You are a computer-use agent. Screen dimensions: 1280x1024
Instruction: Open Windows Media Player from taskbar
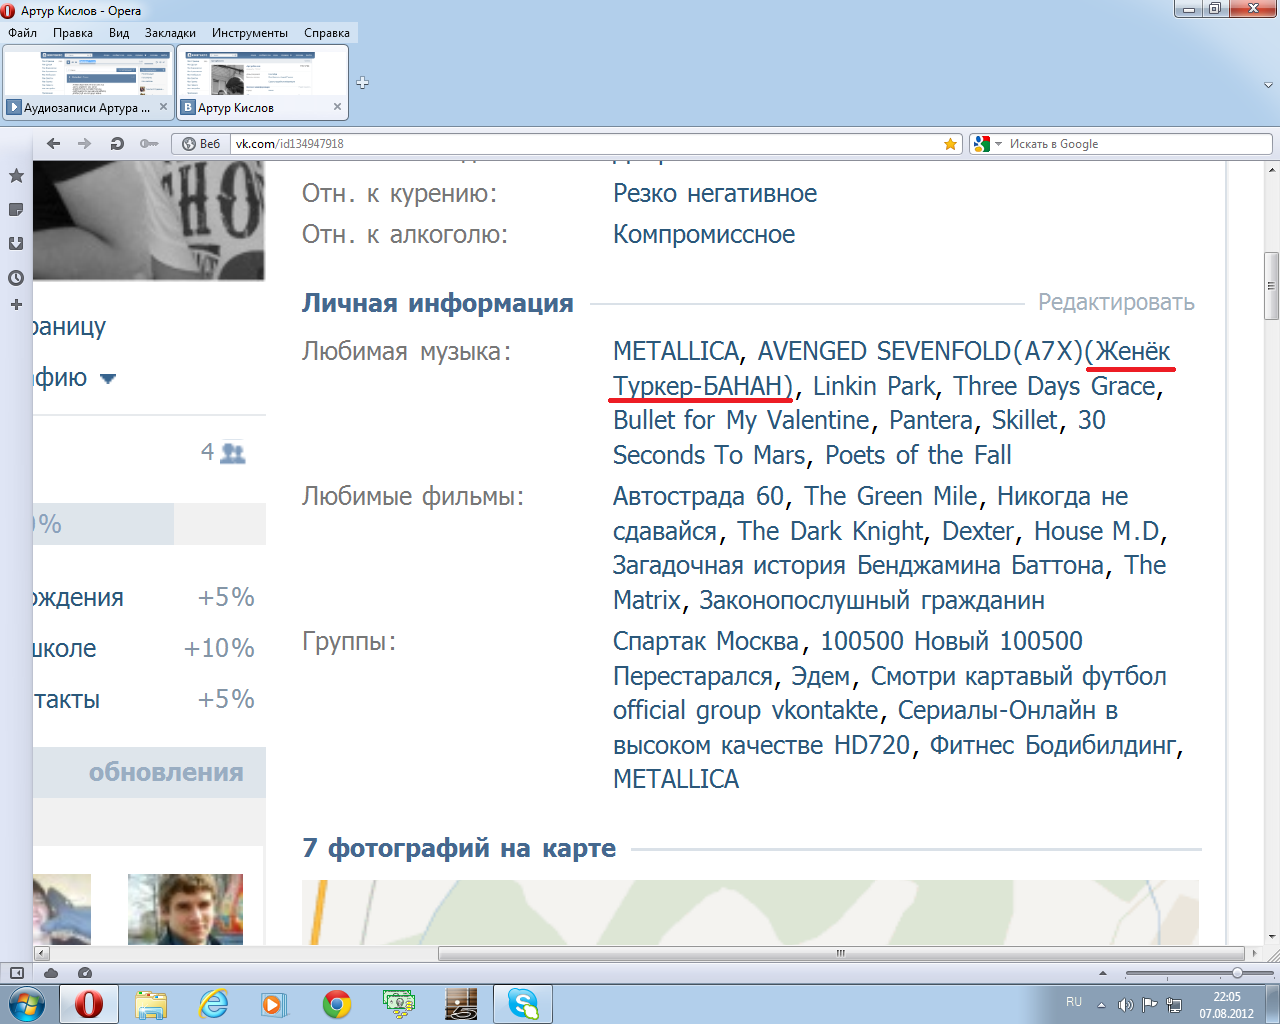tap(275, 1004)
